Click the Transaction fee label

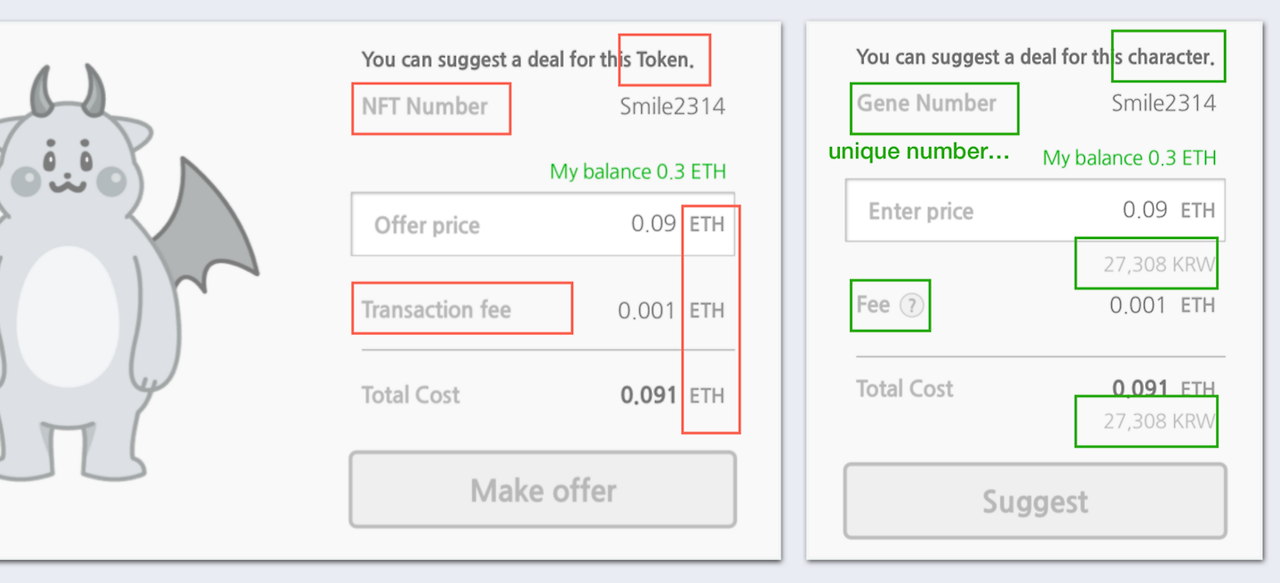point(436,310)
